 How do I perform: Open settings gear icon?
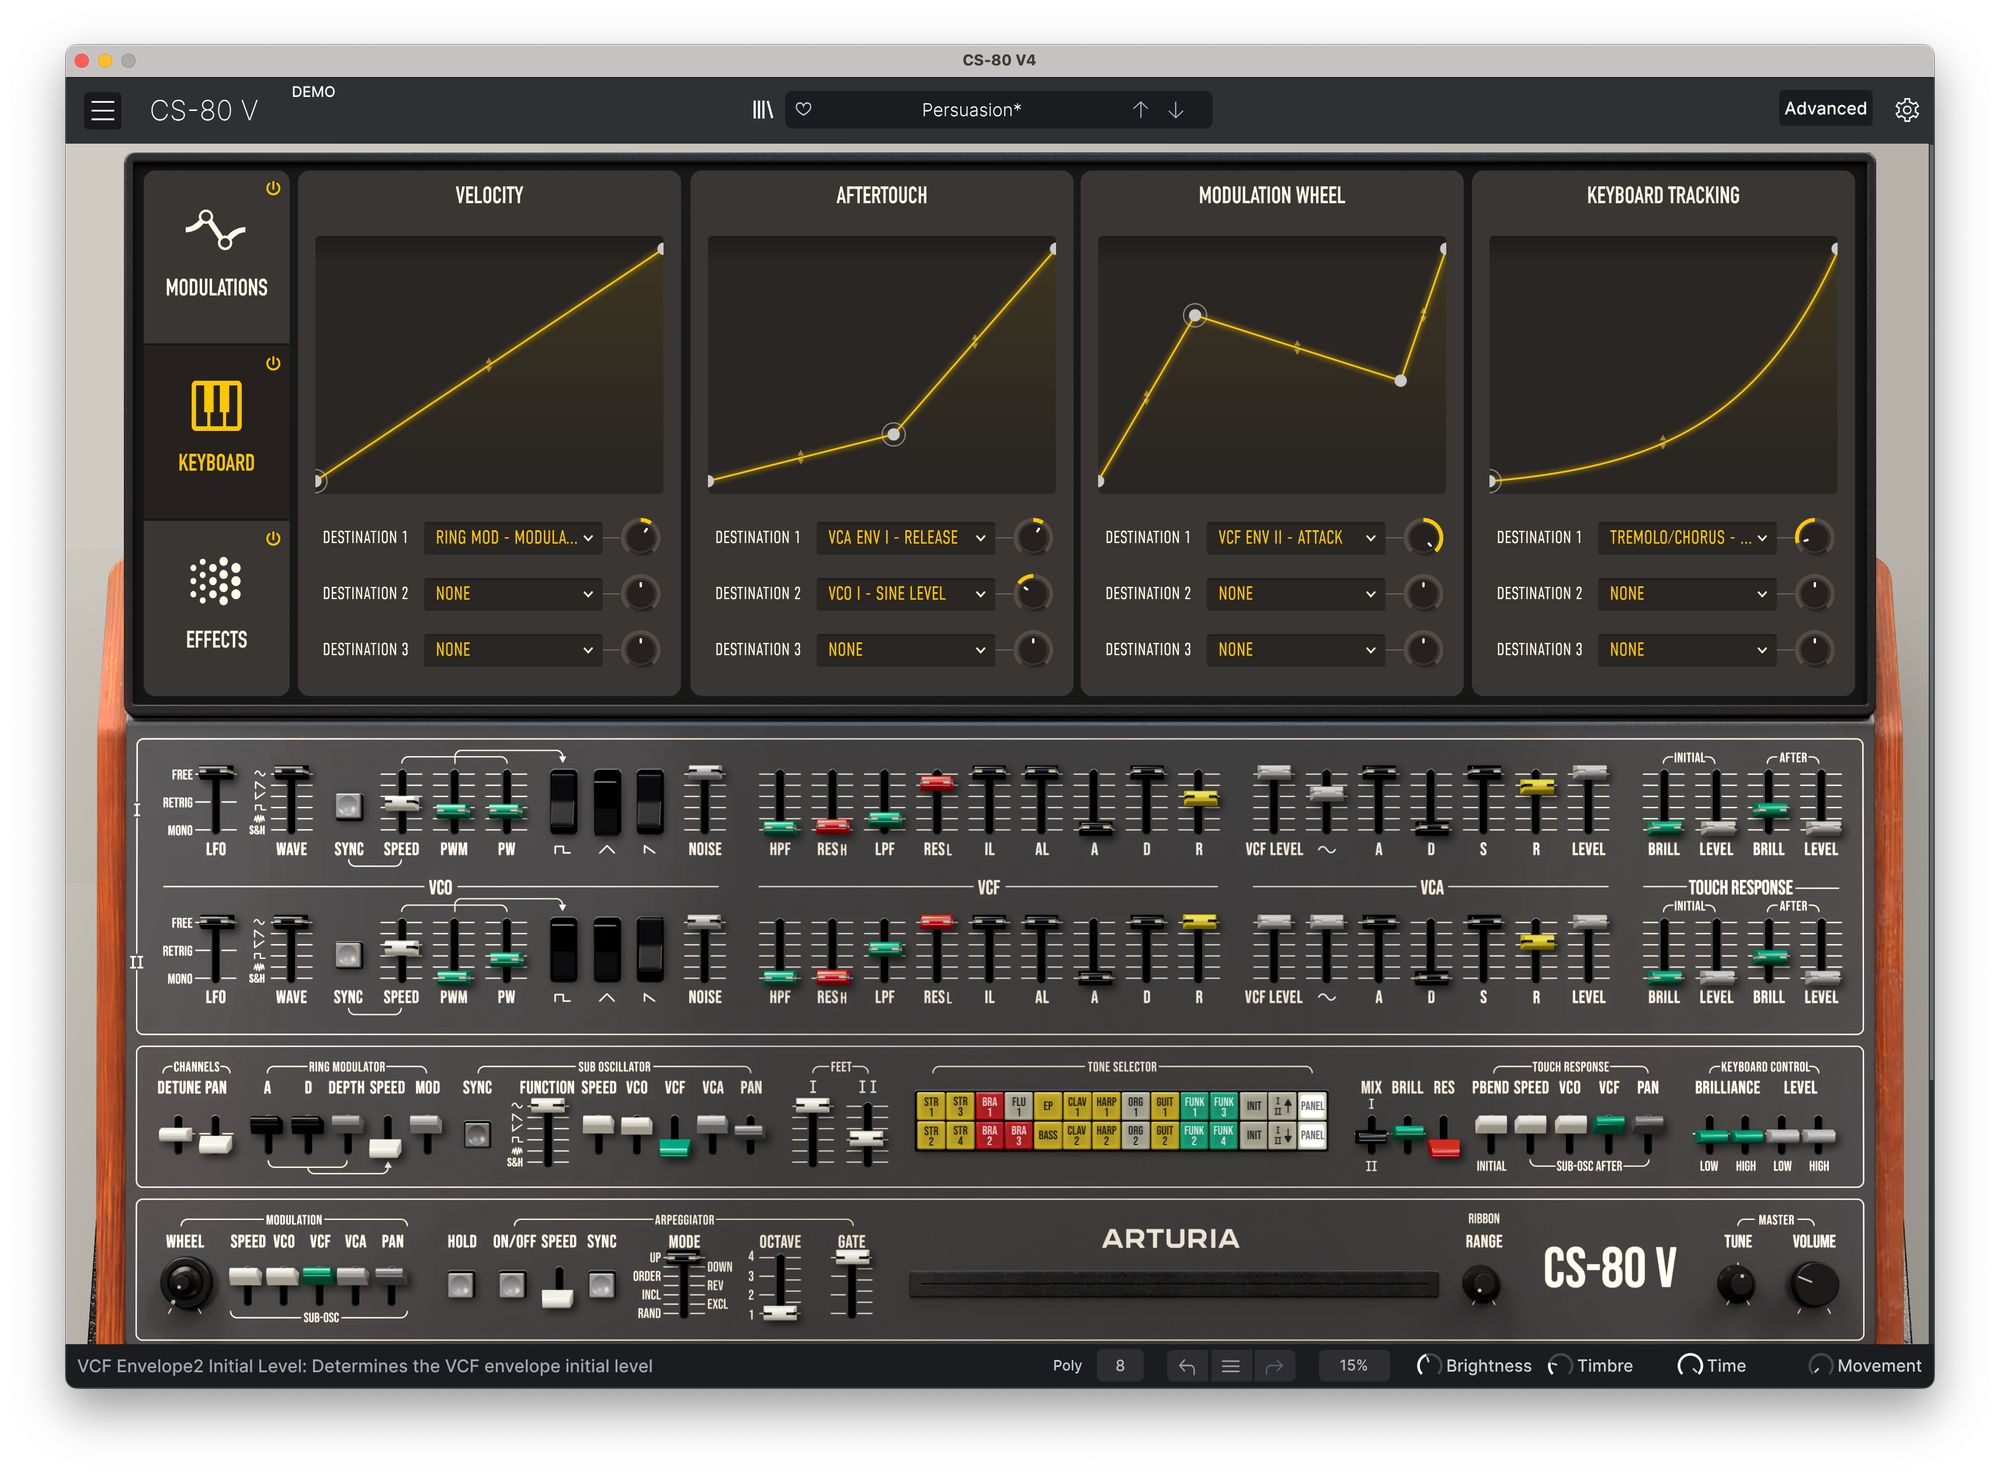click(x=1906, y=110)
